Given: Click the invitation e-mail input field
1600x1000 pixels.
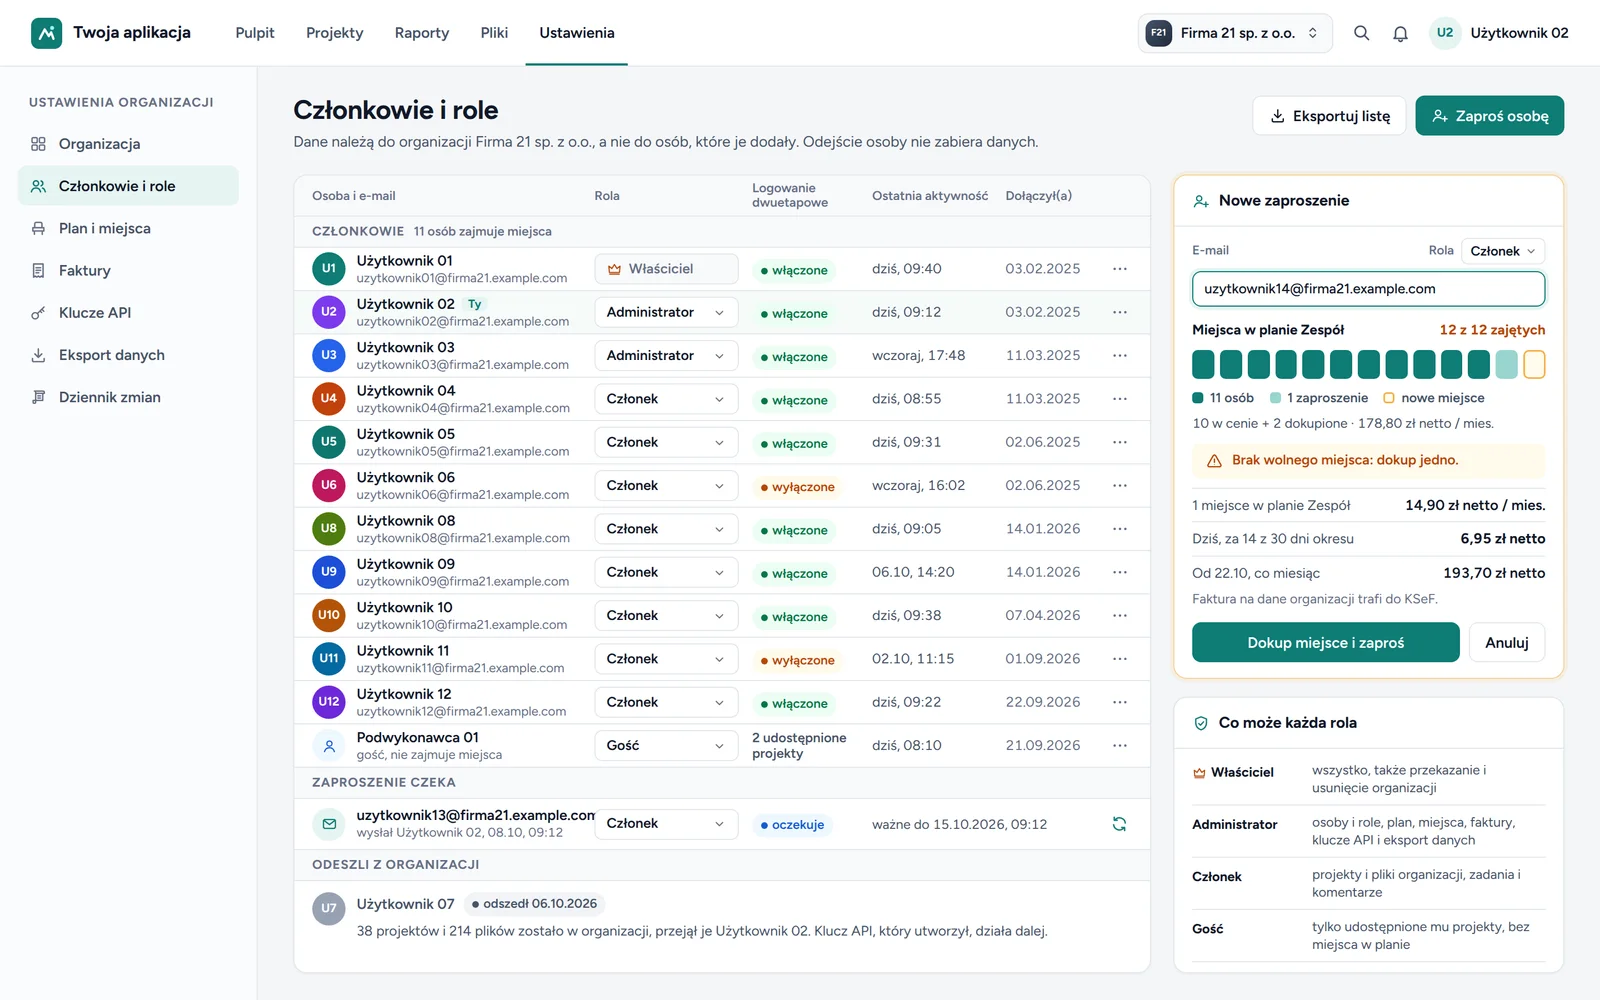Looking at the screenshot, I should [x=1368, y=289].
